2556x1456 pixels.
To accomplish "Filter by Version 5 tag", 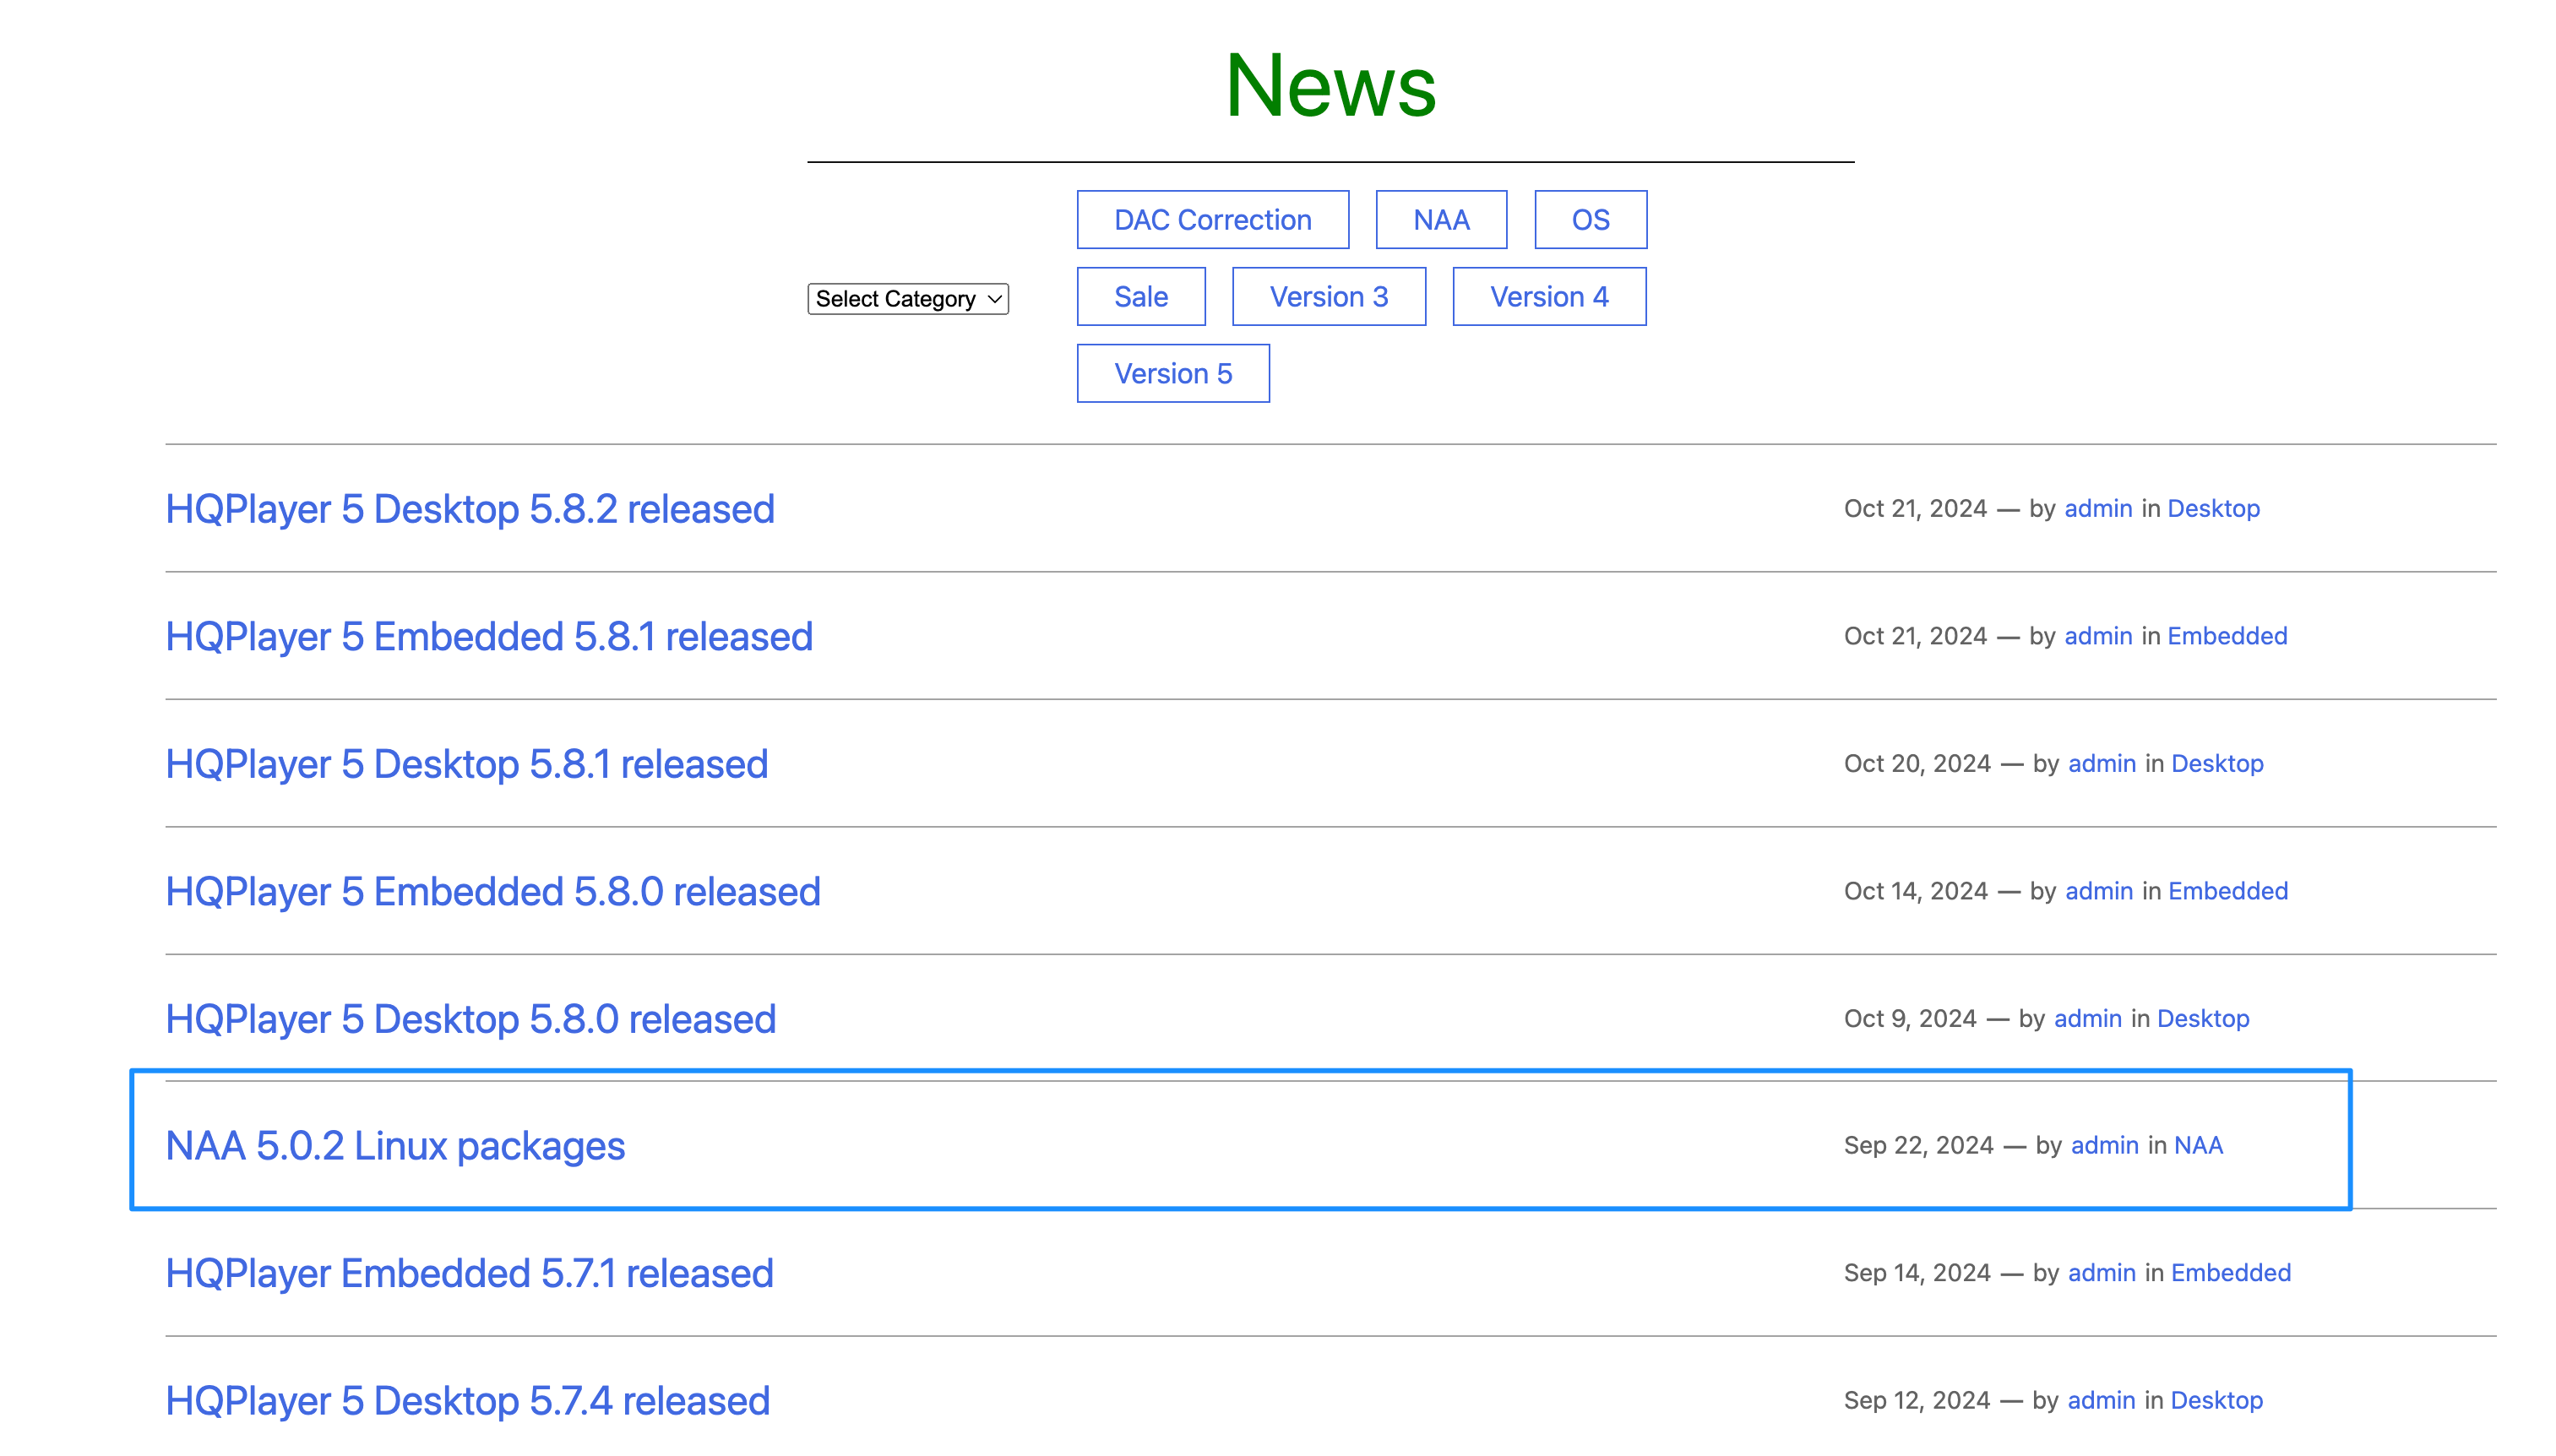I will point(1172,373).
